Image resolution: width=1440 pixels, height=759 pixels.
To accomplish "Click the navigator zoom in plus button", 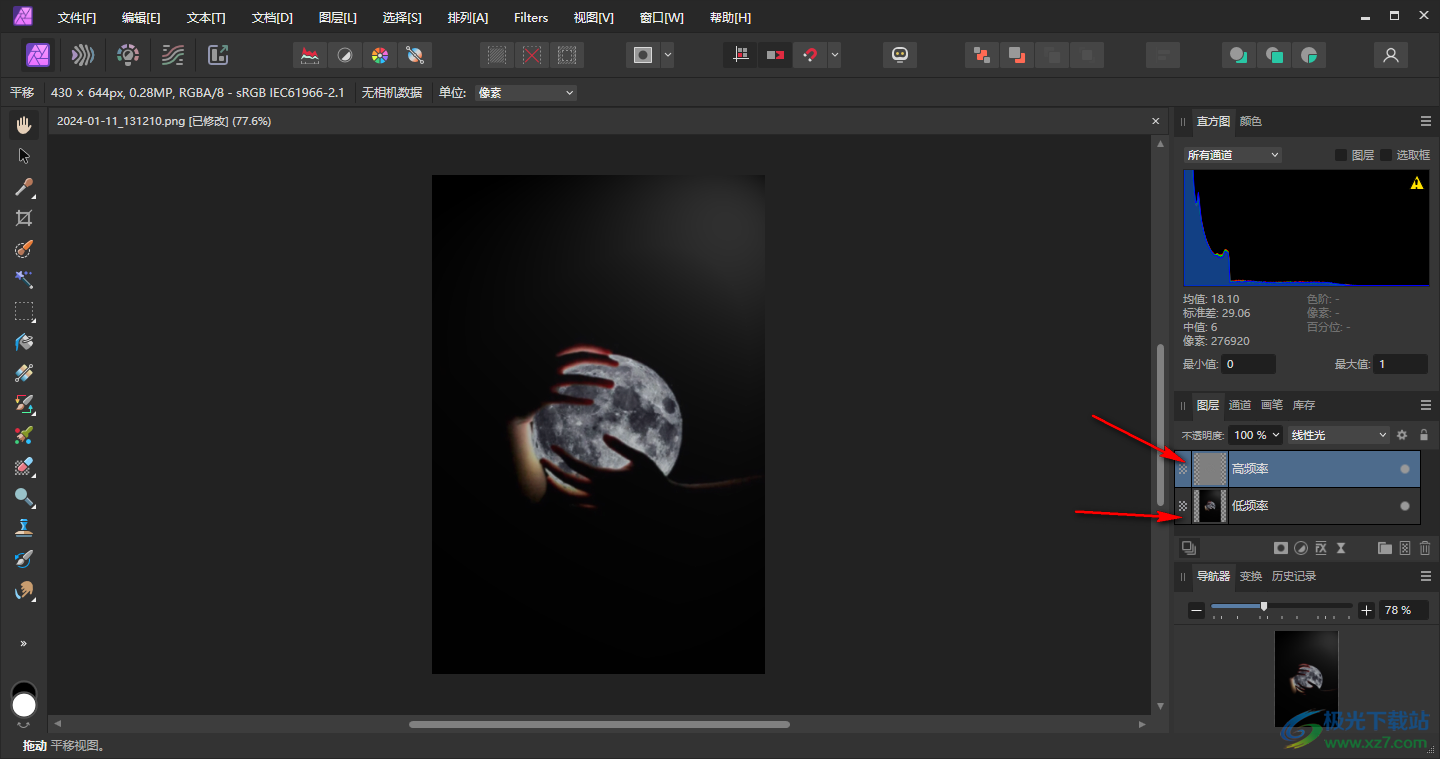I will (1367, 610).
